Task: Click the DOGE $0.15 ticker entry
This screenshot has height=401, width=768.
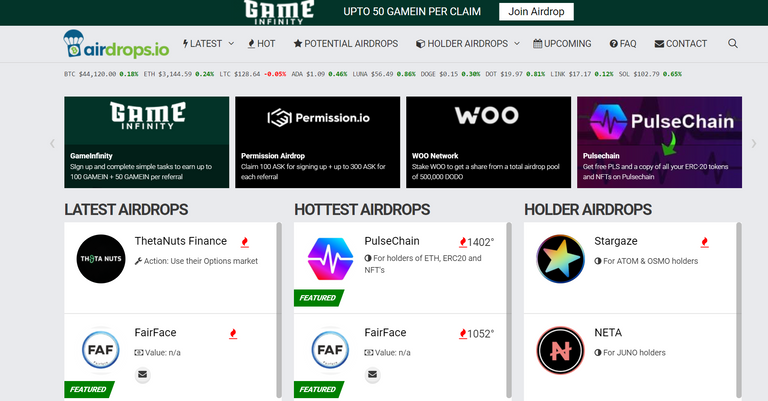Action: coord(450,74)
